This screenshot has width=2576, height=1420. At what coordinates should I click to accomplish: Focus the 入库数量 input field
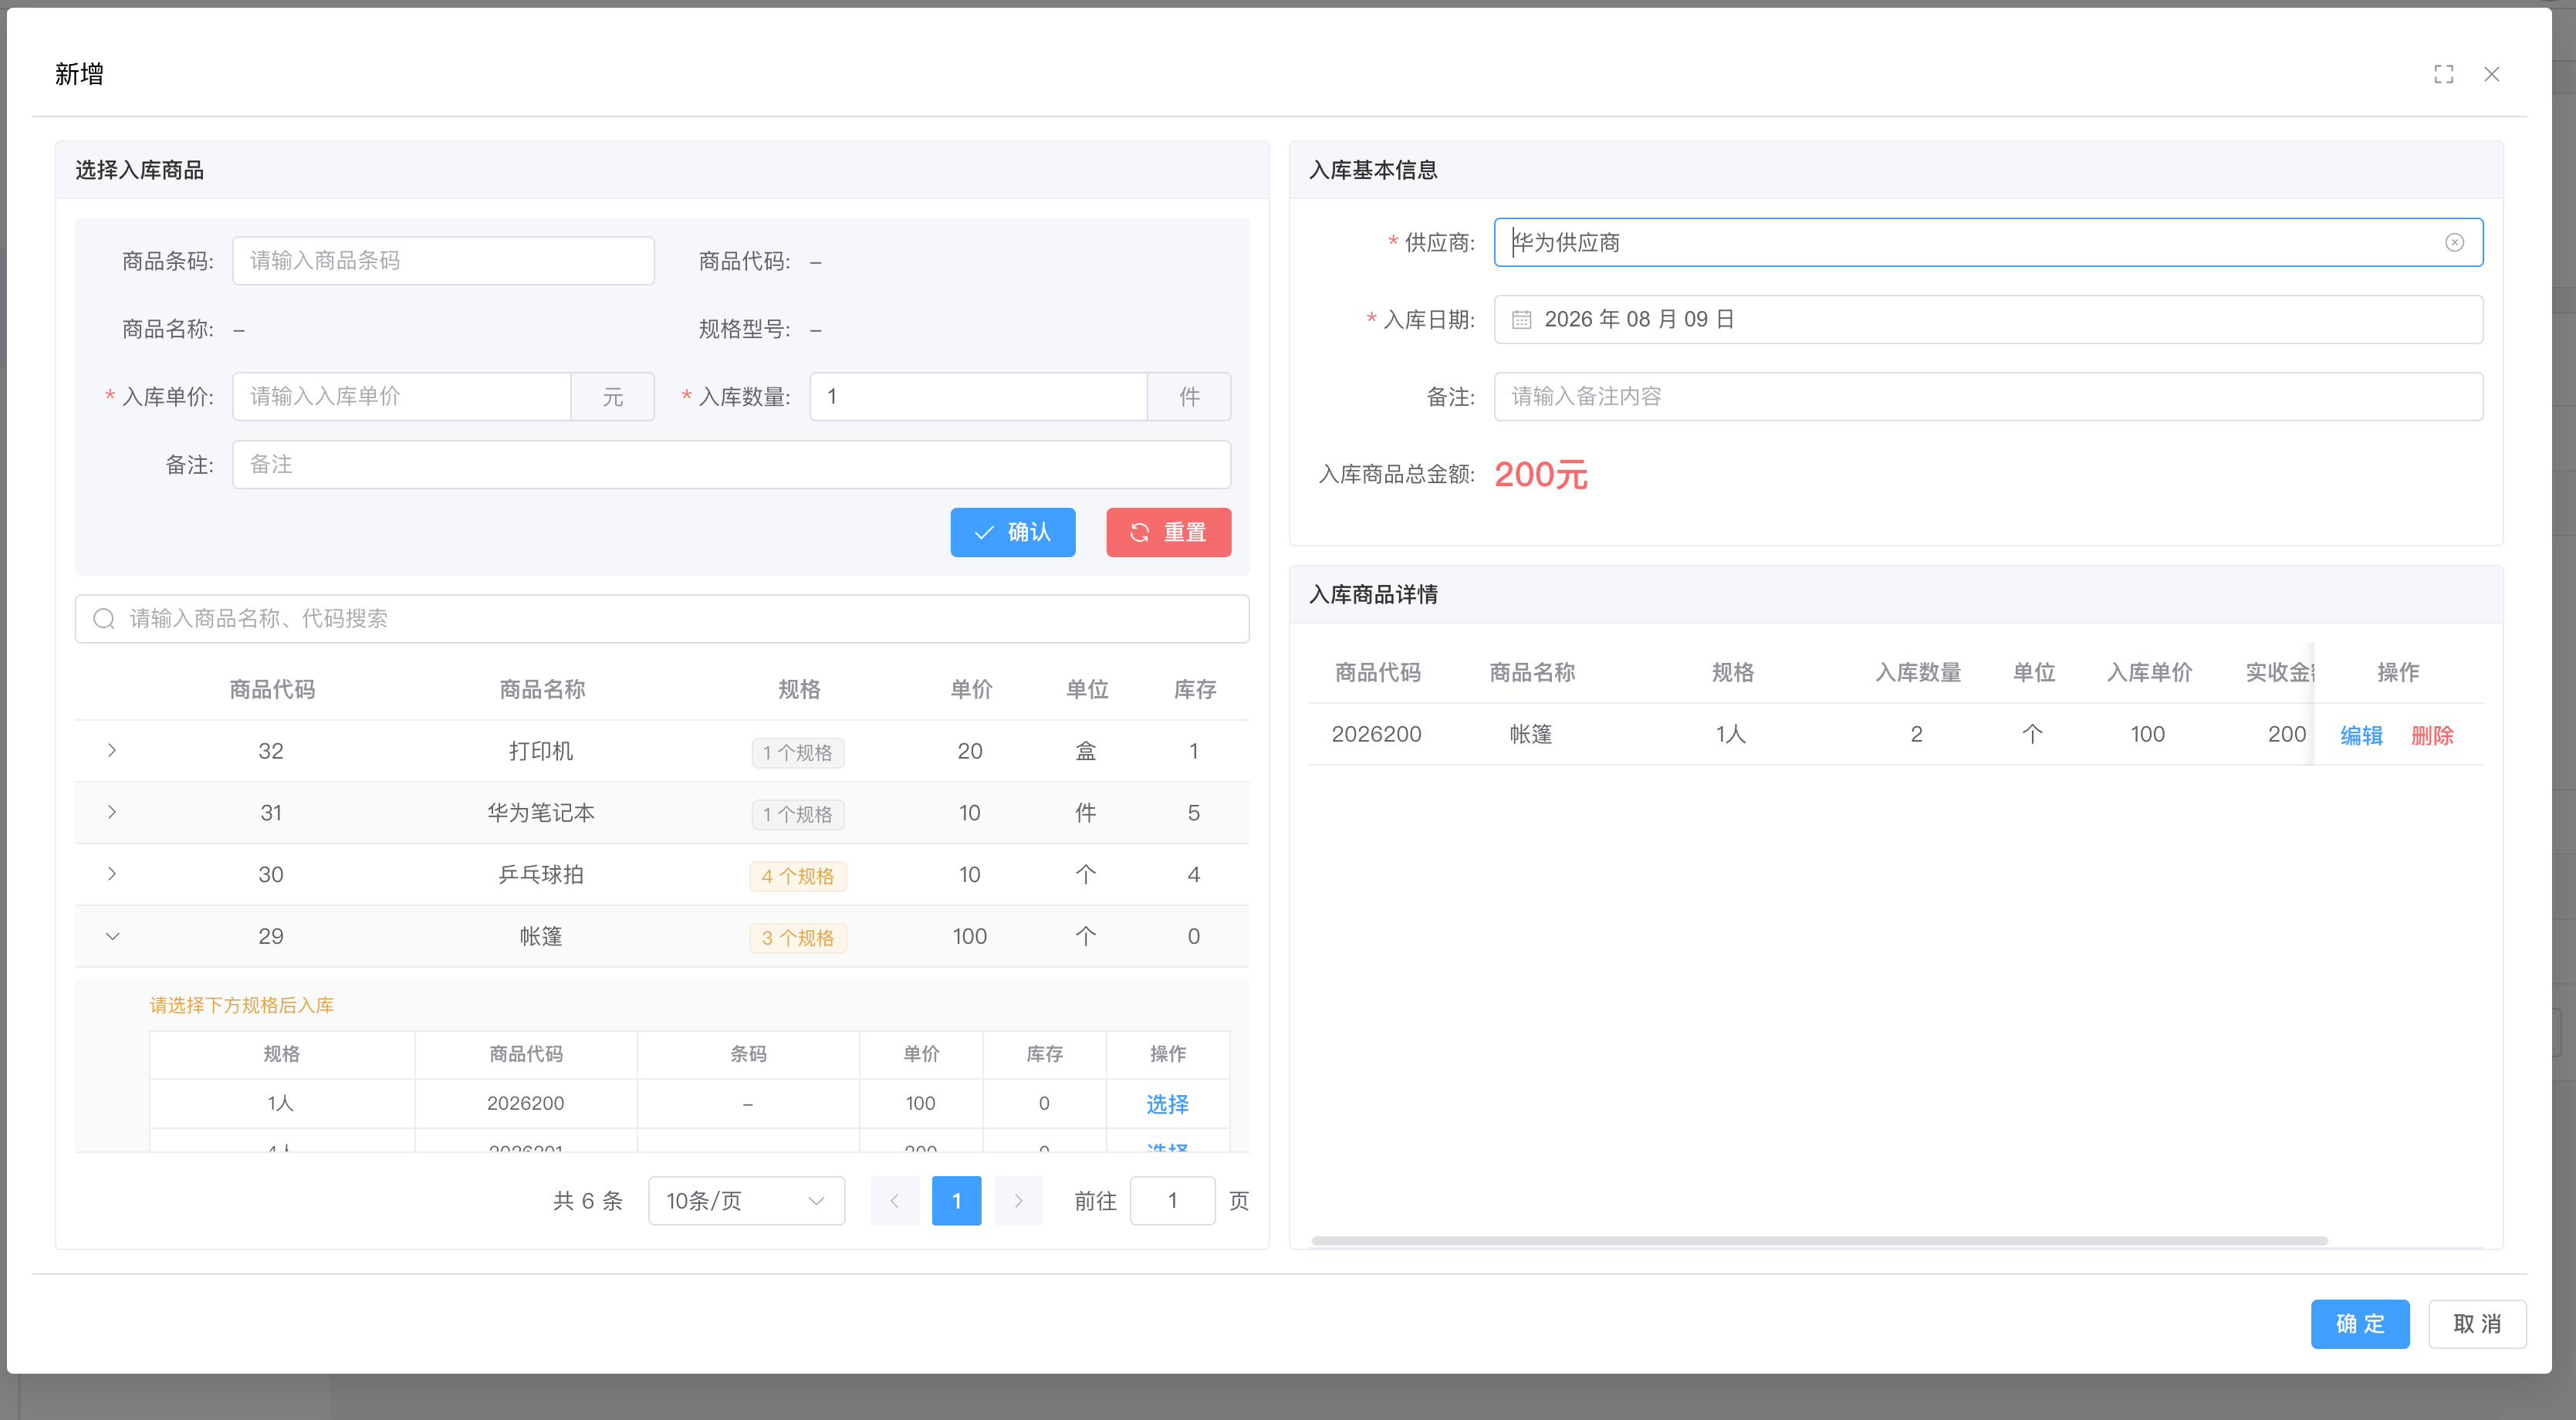point(978,397)
